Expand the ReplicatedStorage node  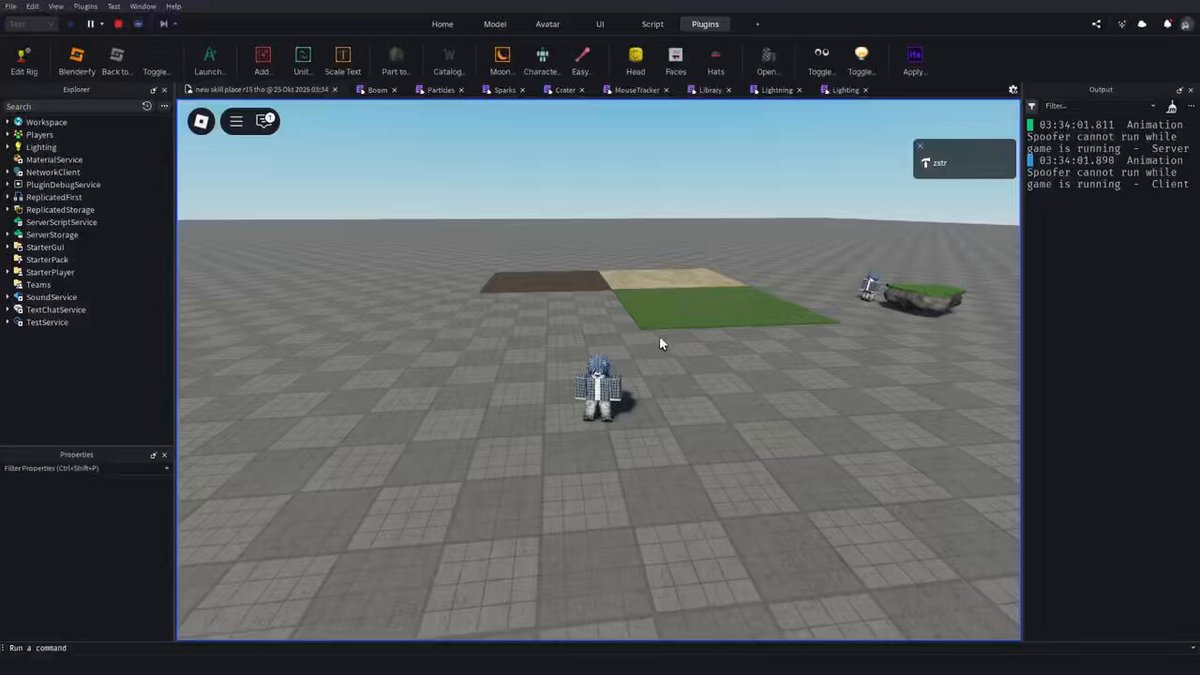tap(7, 210)
